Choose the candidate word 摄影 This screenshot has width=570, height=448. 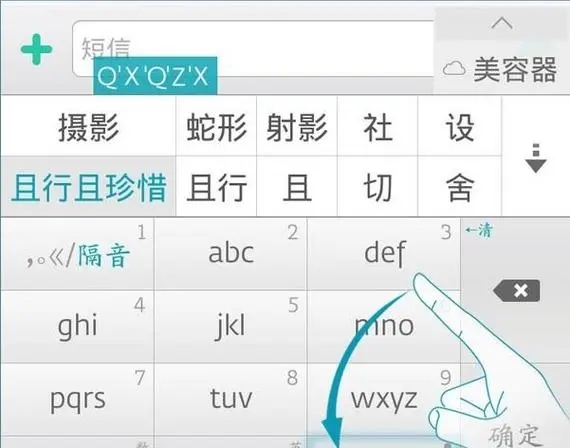(88, 127)
